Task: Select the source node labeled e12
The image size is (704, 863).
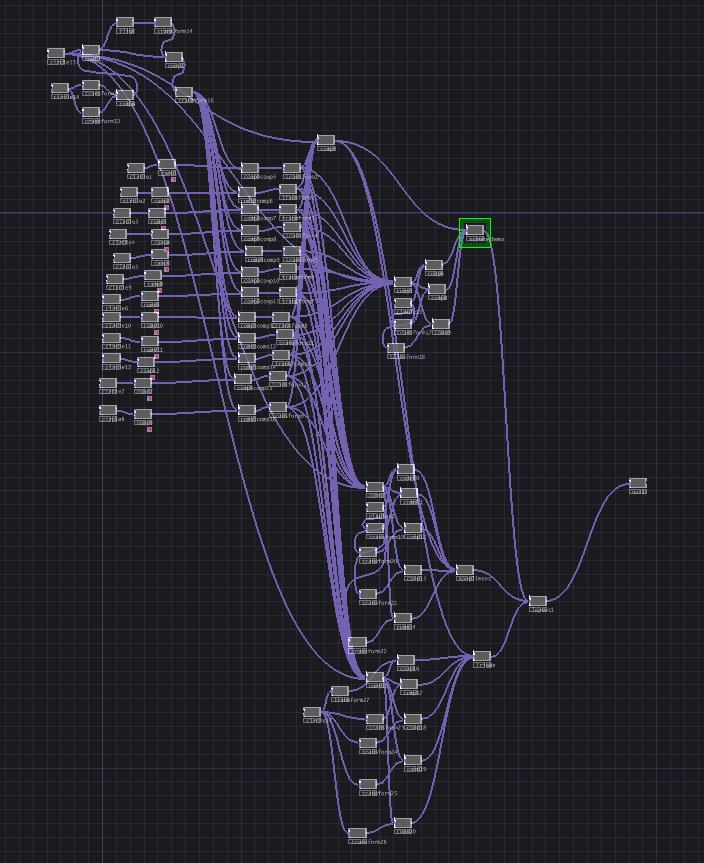Action: point(112,358)
